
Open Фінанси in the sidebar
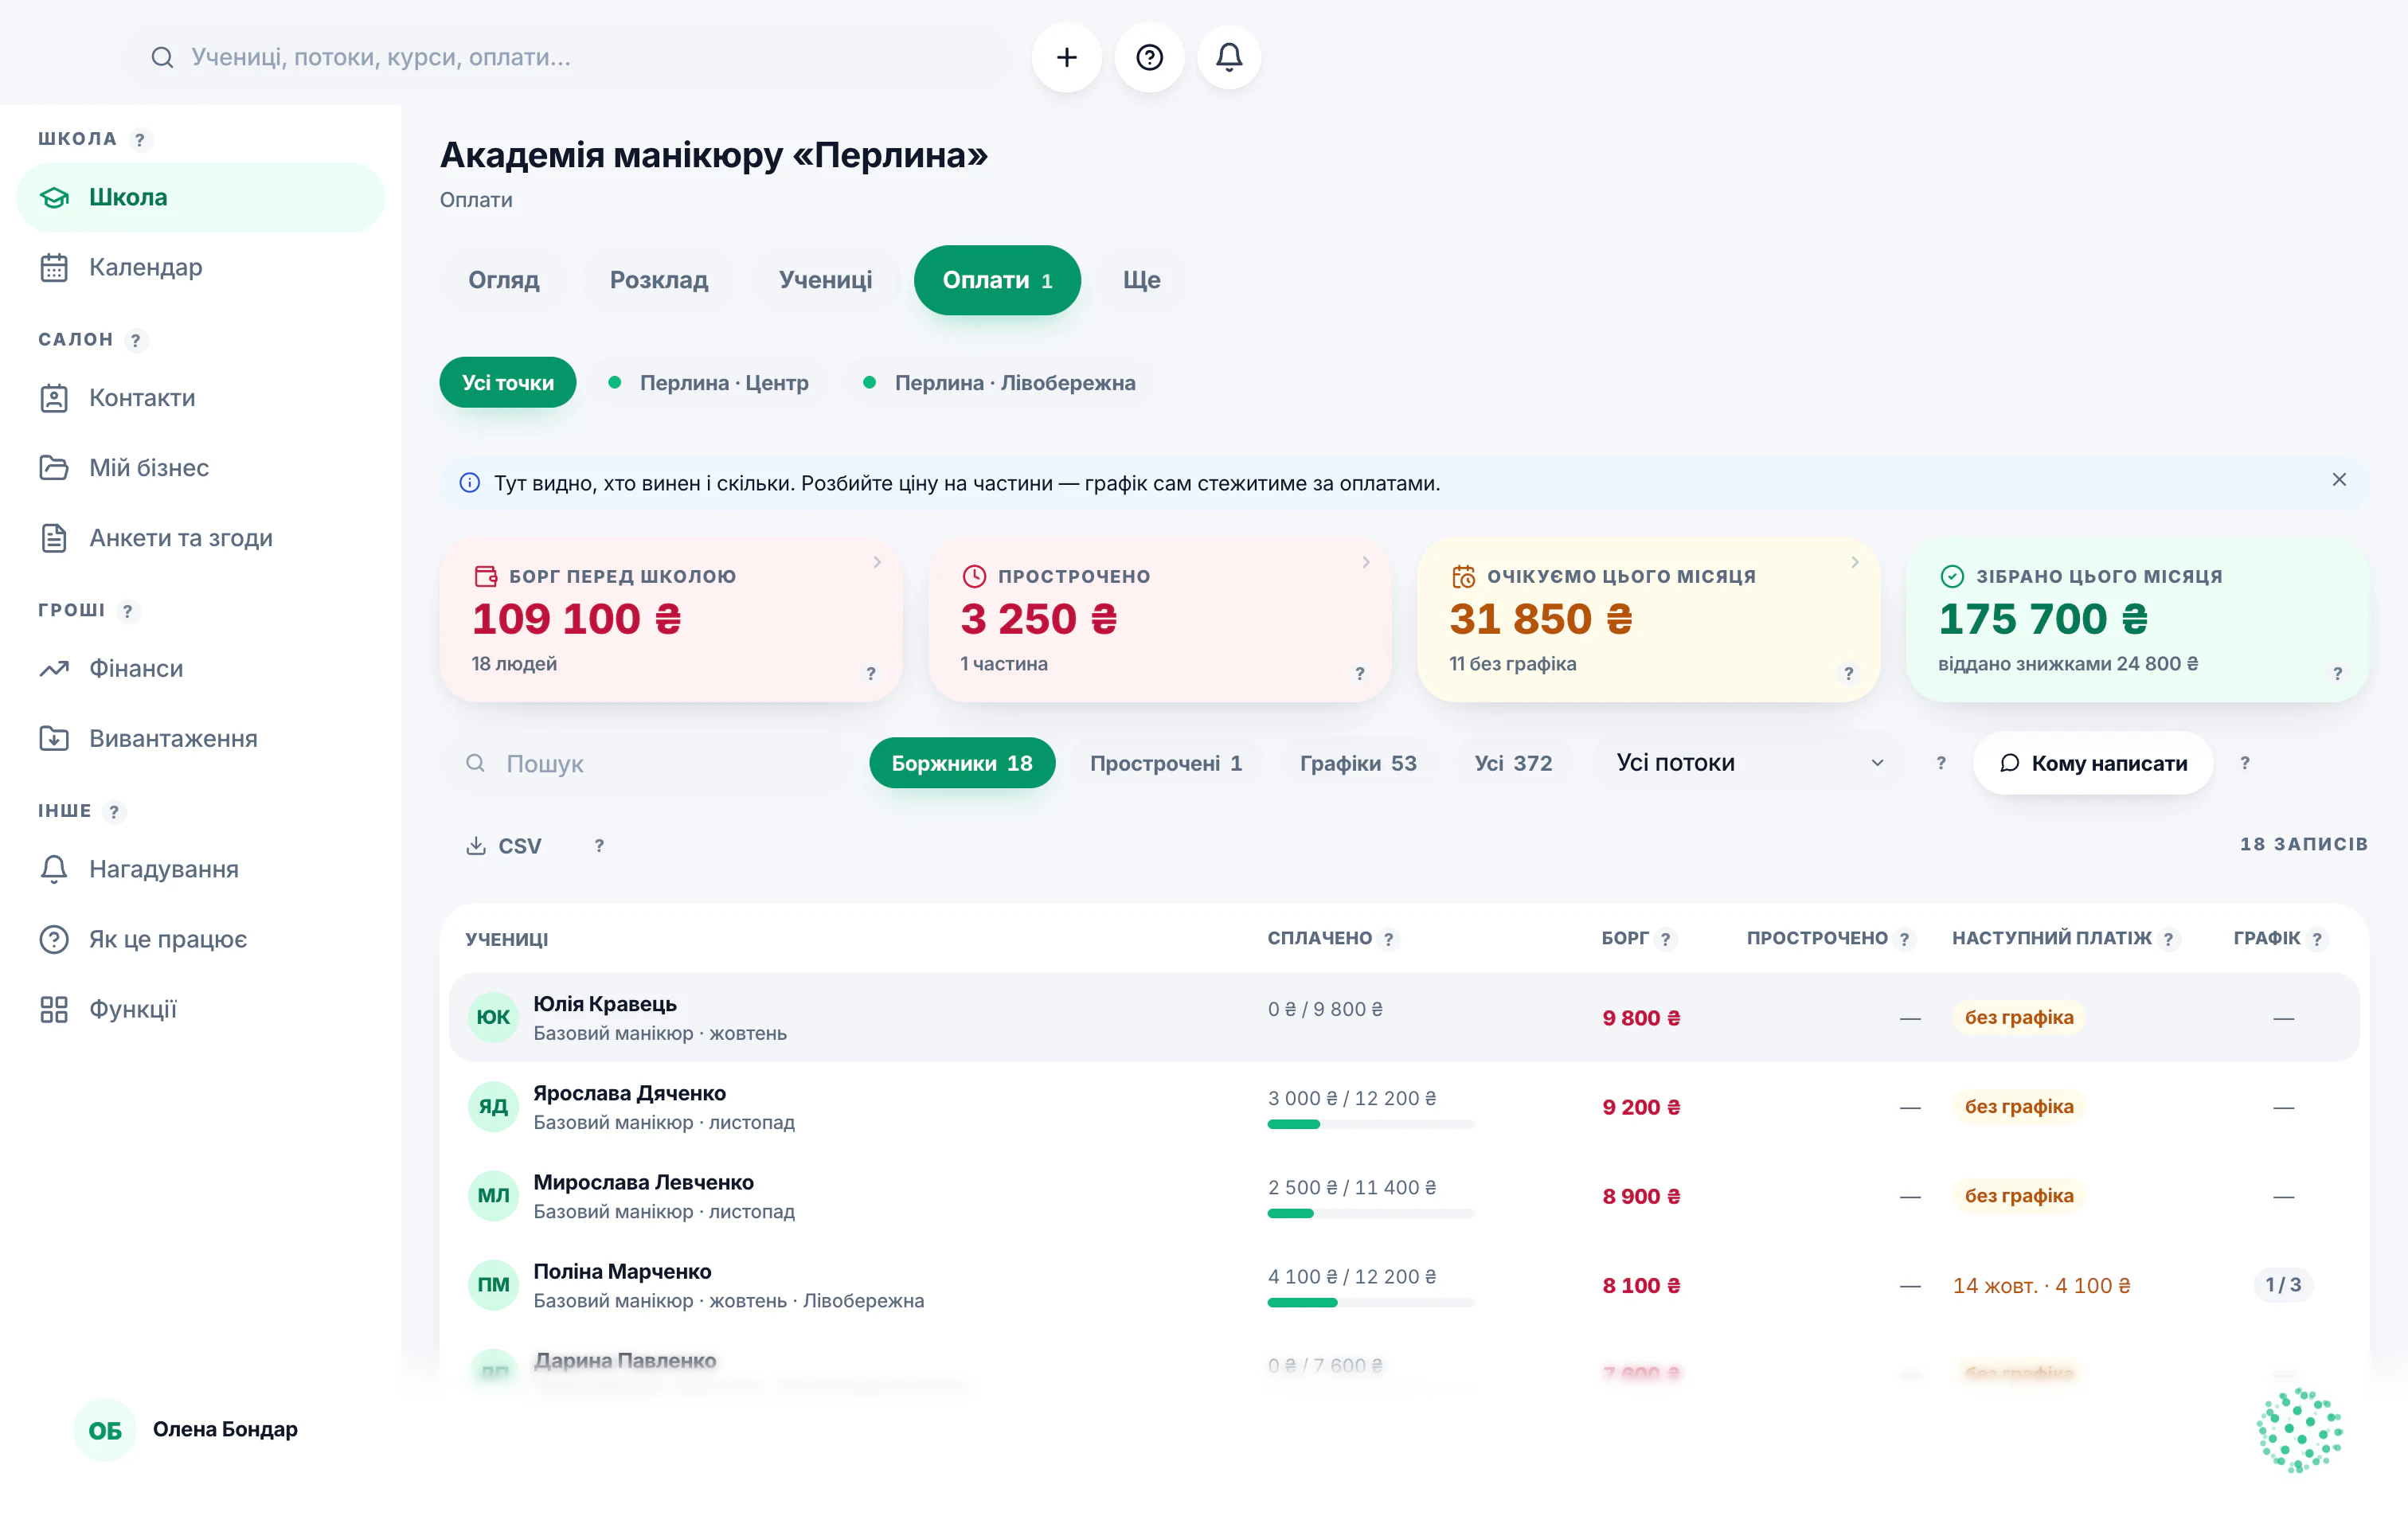(x=200, y=668)
